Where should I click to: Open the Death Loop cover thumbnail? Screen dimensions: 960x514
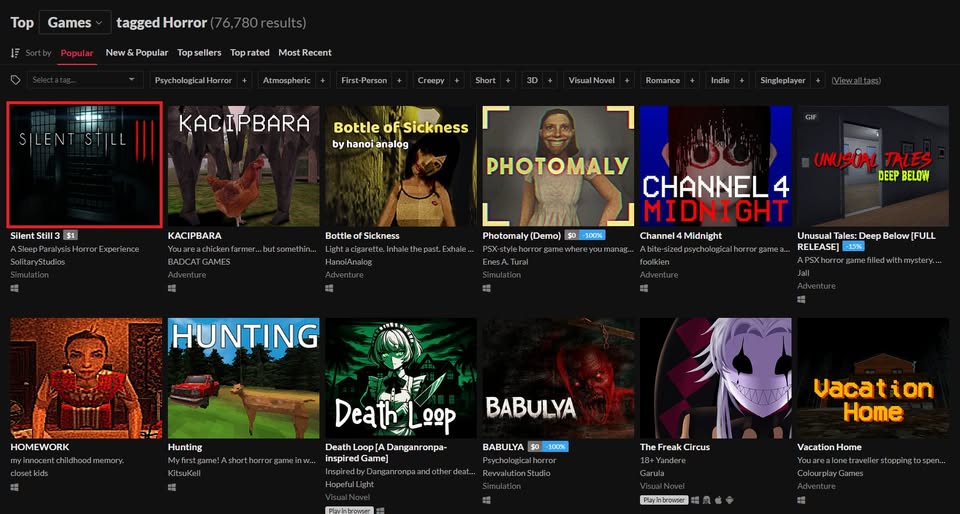[x=401, y=378]
